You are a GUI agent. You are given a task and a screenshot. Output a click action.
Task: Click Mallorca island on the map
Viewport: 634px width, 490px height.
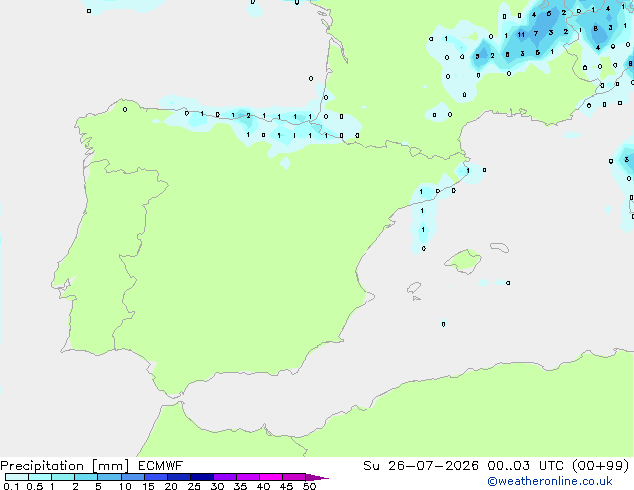point(463,262)
